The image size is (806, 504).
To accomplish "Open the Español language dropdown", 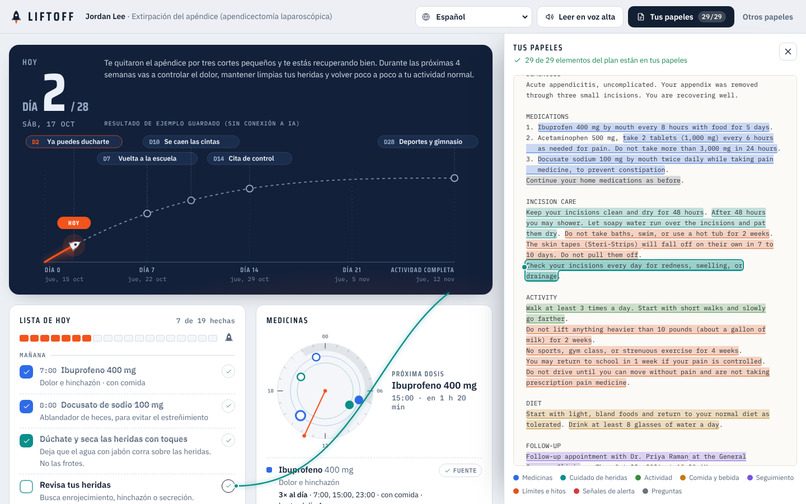I will pyautogui.click(x=473, y=17).
